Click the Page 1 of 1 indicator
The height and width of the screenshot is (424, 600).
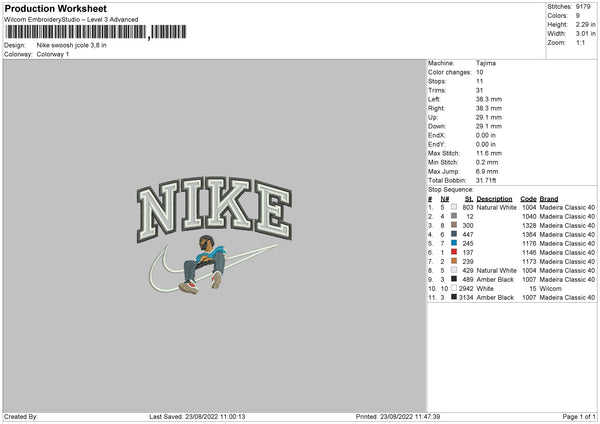(579, 417)
